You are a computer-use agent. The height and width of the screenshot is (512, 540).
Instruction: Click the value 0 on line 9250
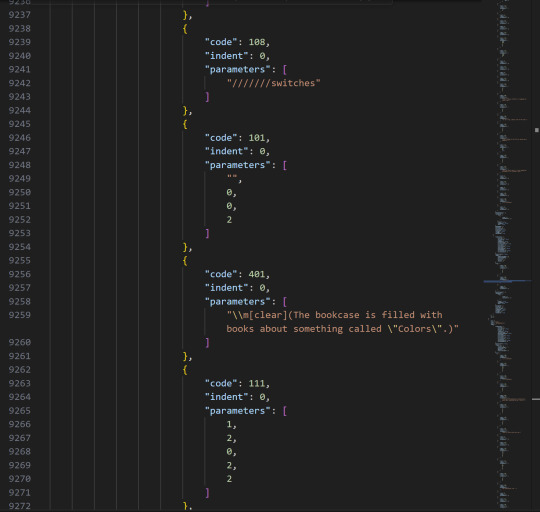[229, 192]
